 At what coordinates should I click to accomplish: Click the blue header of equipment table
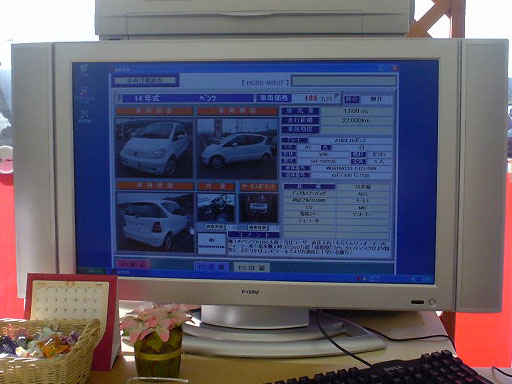[x=310, y=187]
